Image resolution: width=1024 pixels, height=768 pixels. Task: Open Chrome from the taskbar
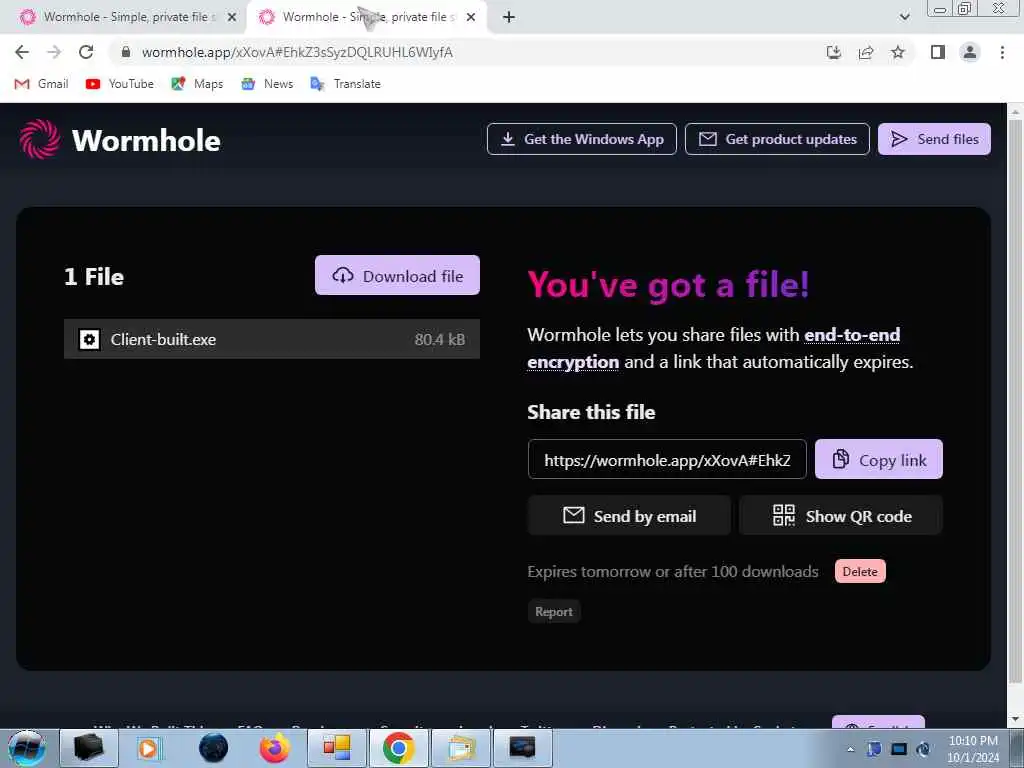click(x=398, y=748)
